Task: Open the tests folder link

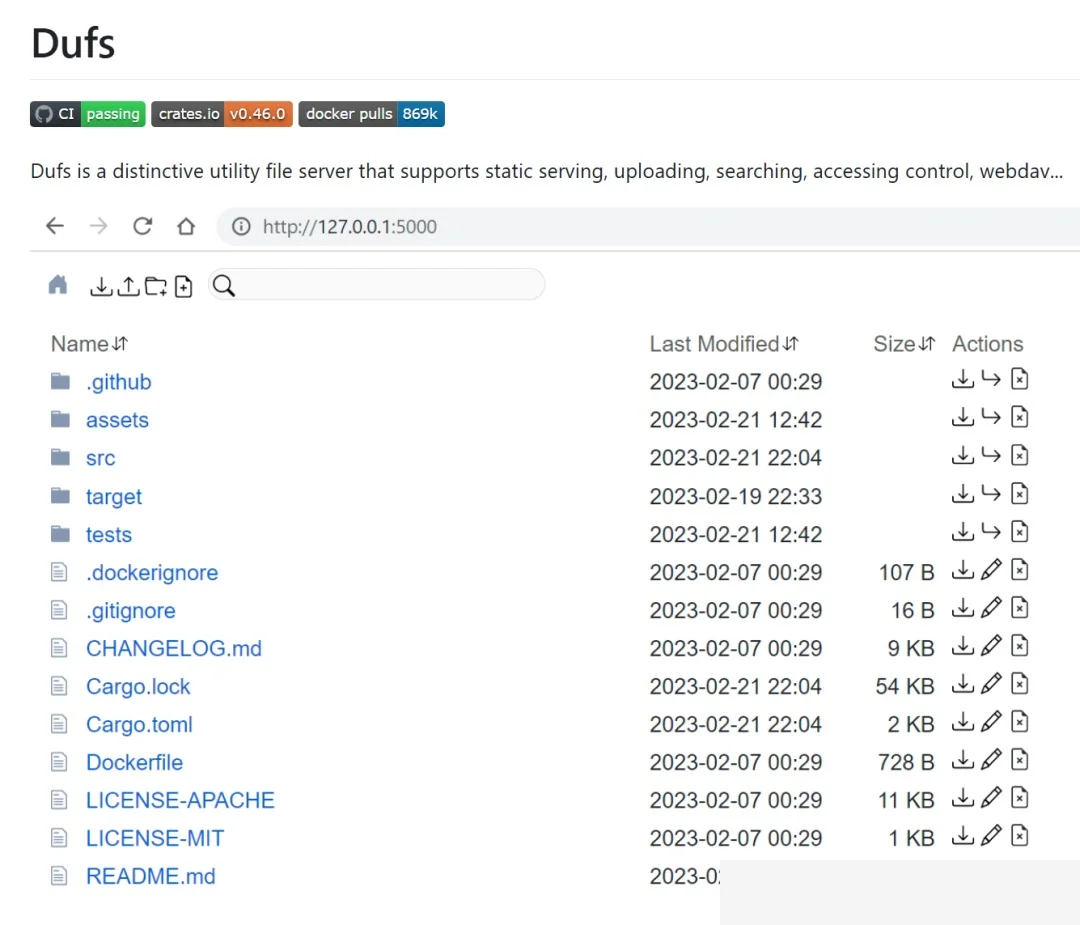Action: click(x=109, y=534)
